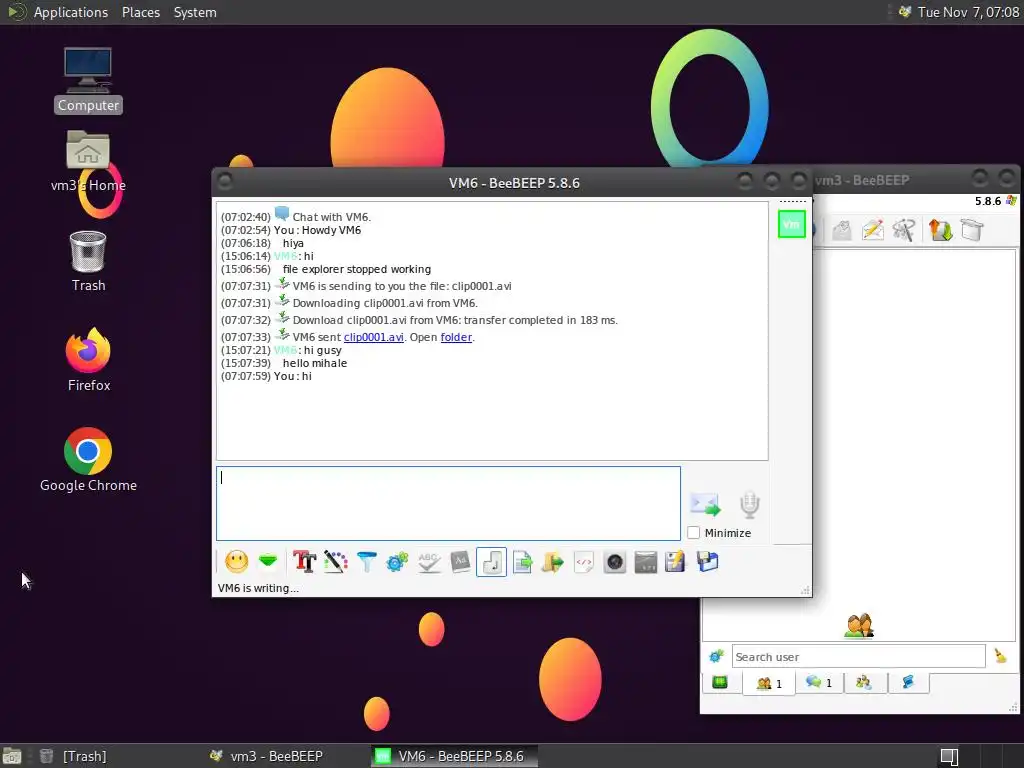Select the green grid tab in vm3 window
Viewport: 1024px width, 768px height.
pos(720,682)
